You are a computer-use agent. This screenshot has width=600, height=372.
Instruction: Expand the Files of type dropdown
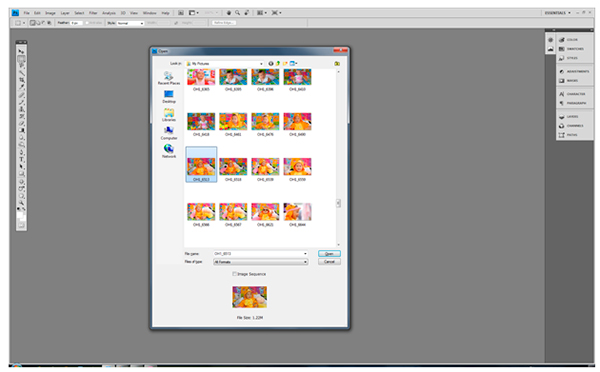click(261, 262)
